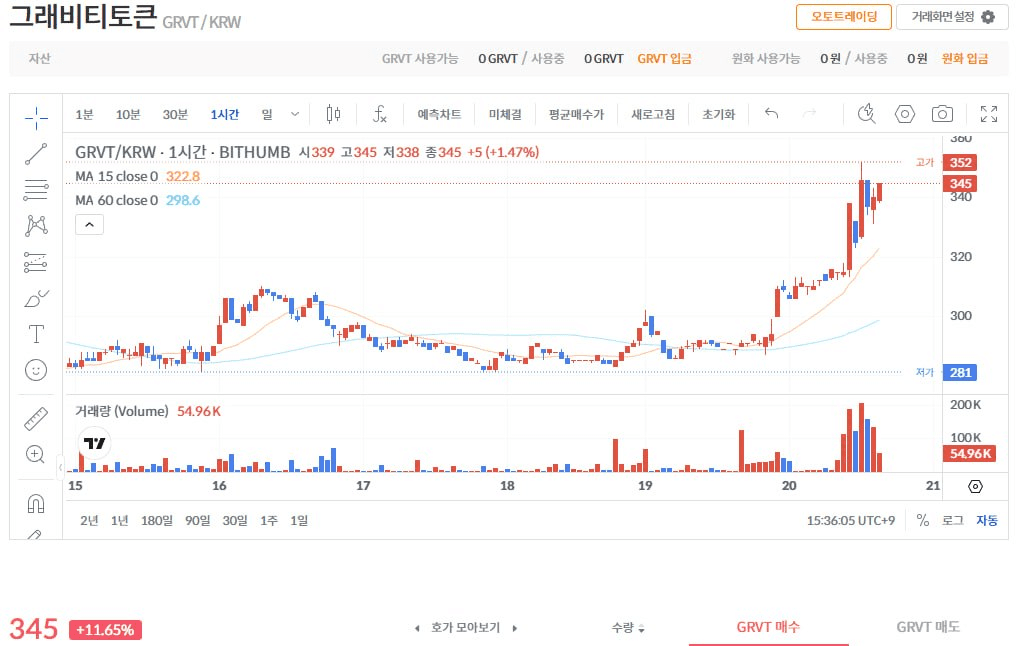Select the pattern drawing tool
This screenshot has height=646, width=1023.
tap(36, 226)
